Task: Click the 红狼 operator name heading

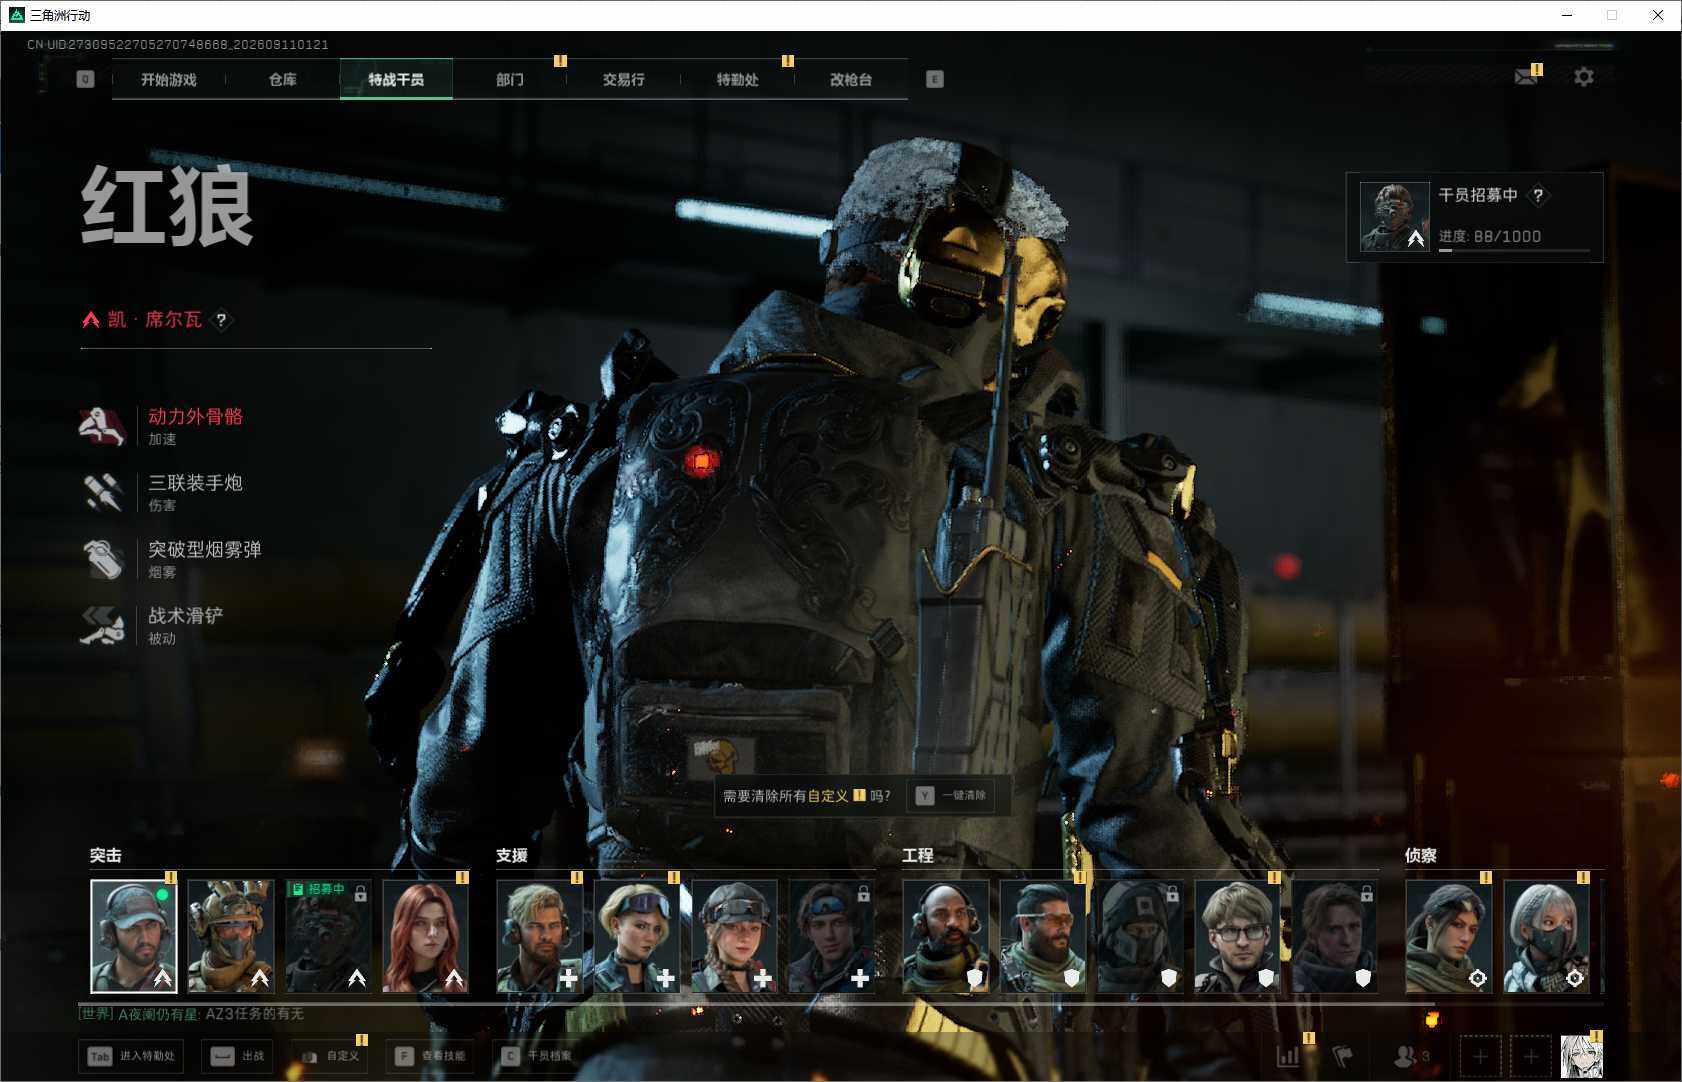Action: (167, 206)
